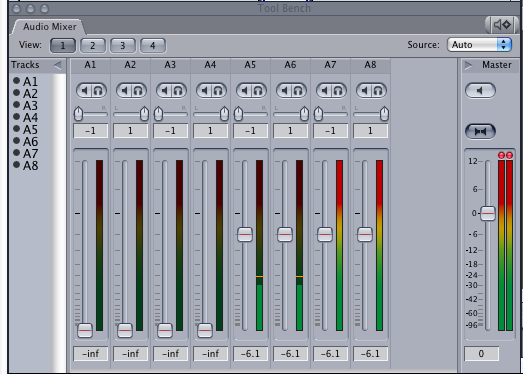Toggle track A1 visibility dot in Tracks list
This screenshot has width=523, height=374.
tap(16, 80)
